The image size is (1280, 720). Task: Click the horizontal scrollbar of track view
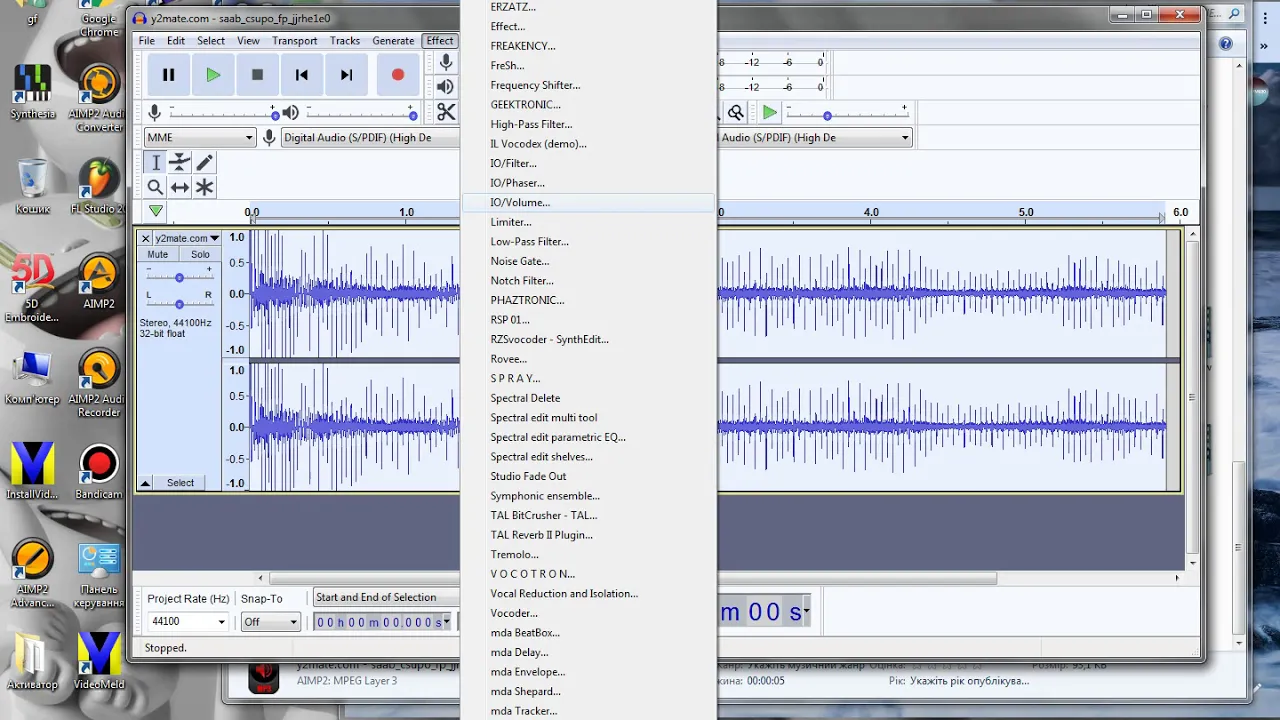tap(632, 578)
